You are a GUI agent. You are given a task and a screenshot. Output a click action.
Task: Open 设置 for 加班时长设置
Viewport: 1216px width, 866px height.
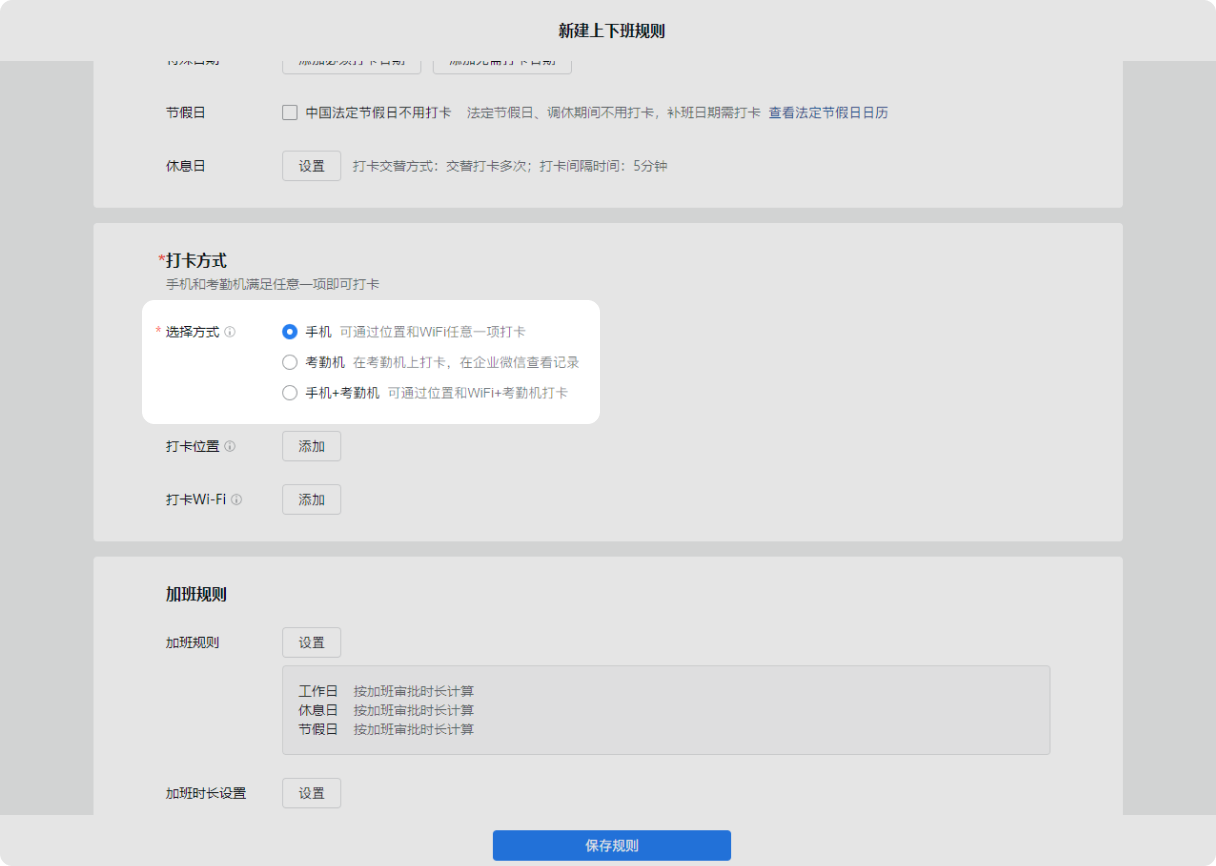[311, 793]
